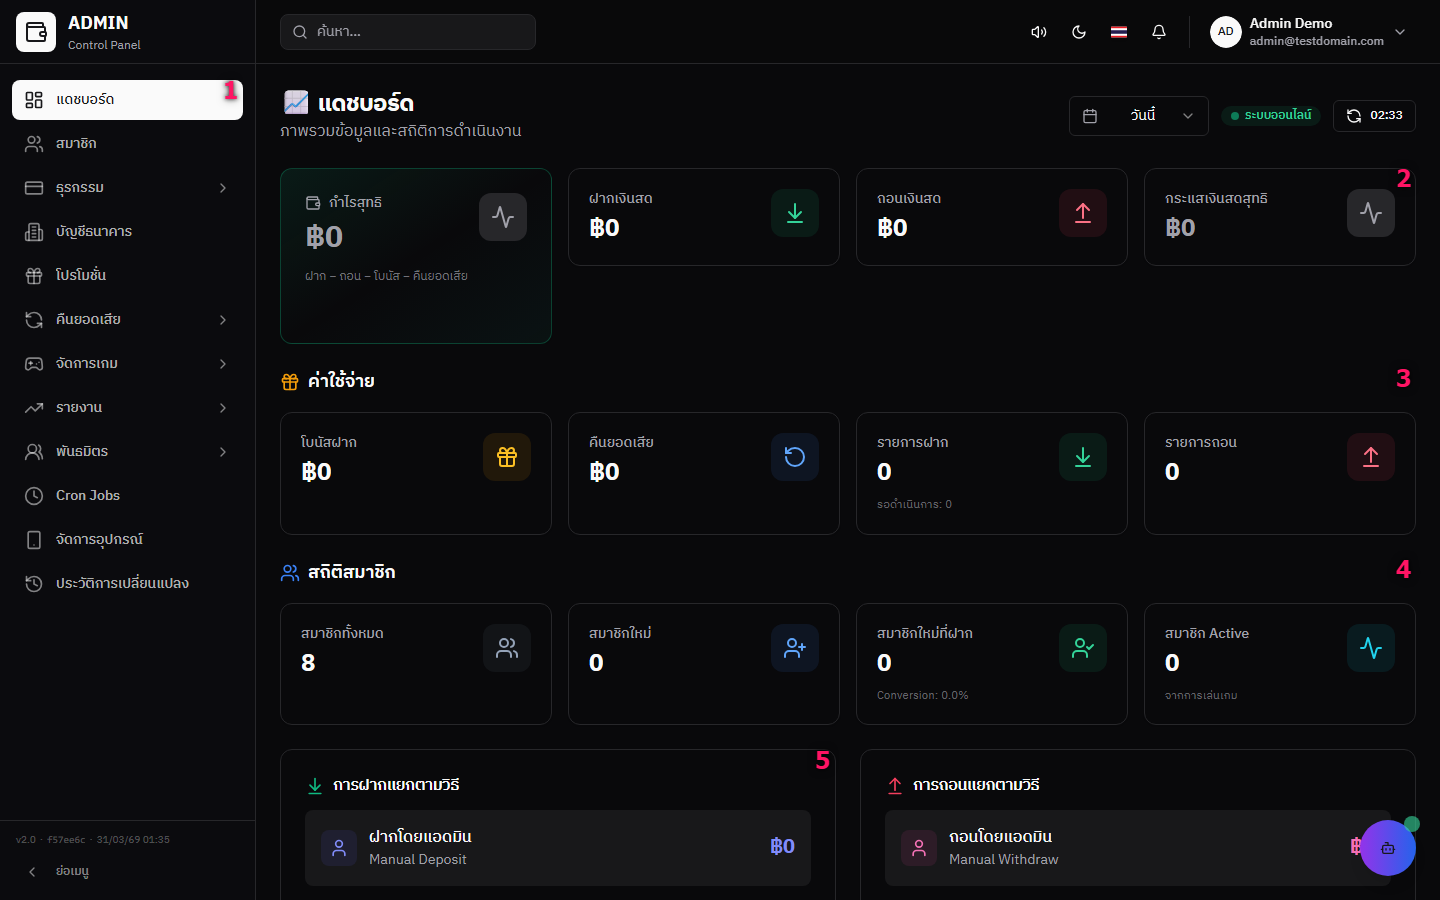
Task: Open the Thai flag language selector
Action: pos(1119,32)
